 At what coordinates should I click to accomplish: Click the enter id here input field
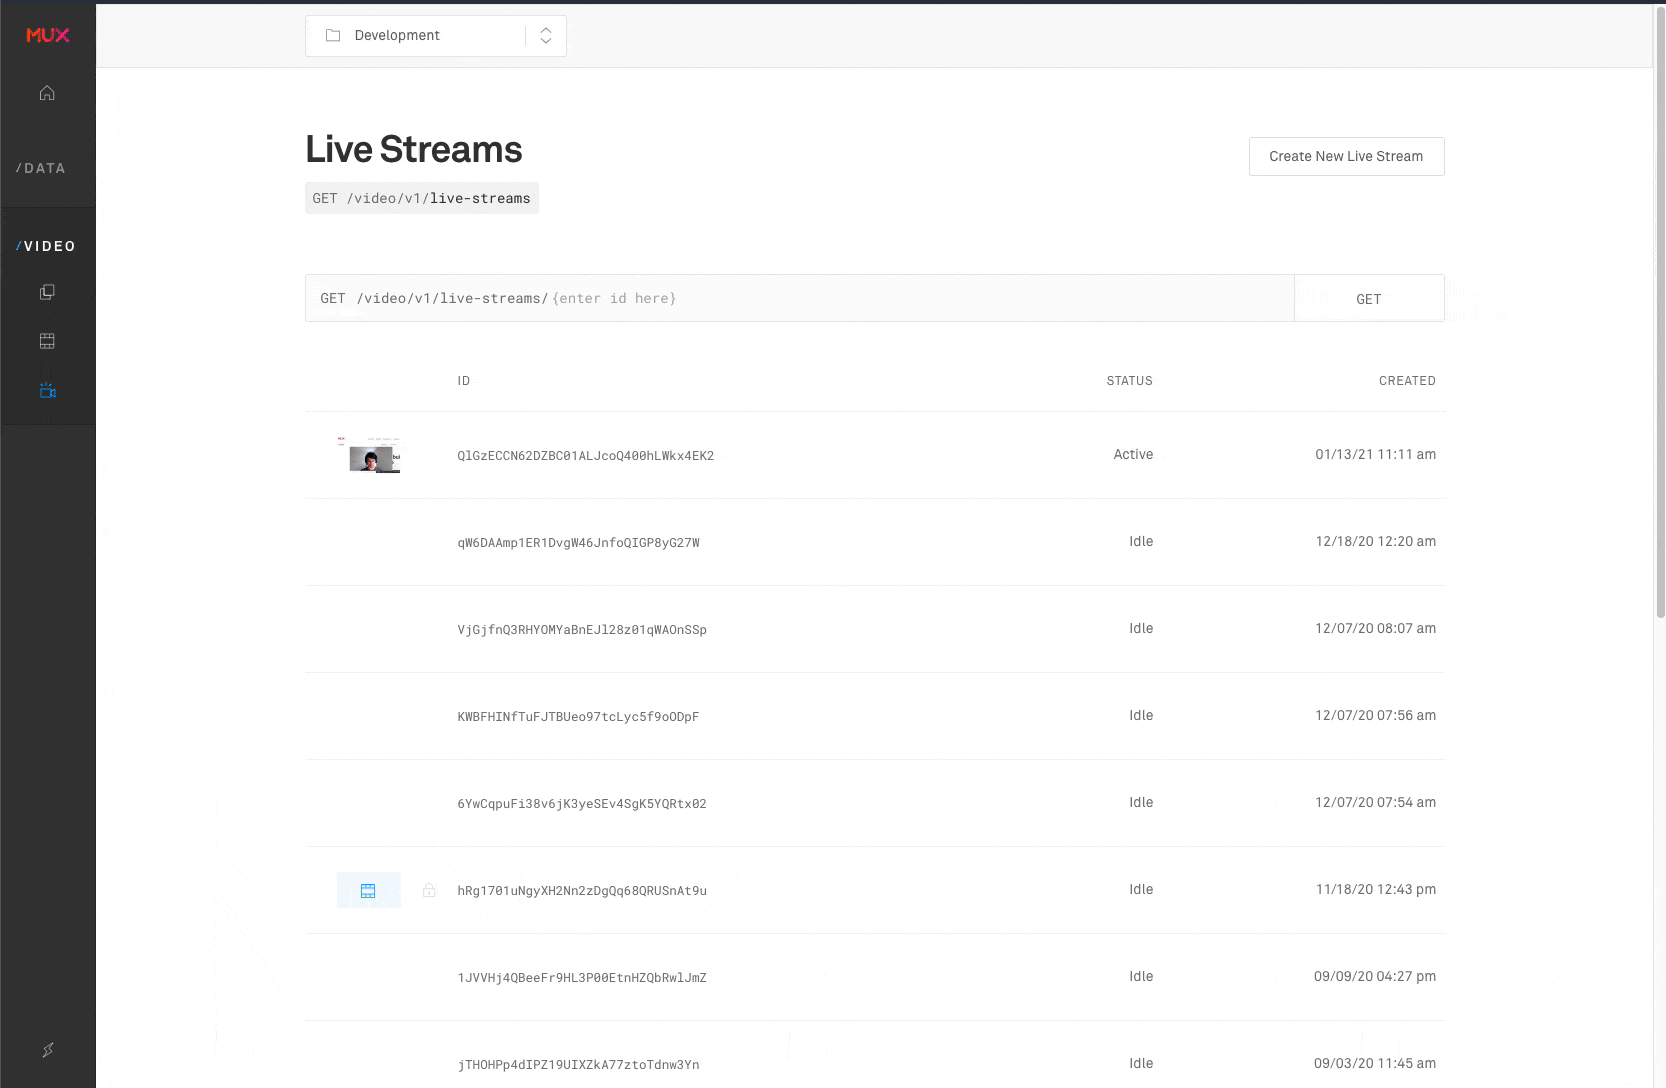(x=614, y=298)
